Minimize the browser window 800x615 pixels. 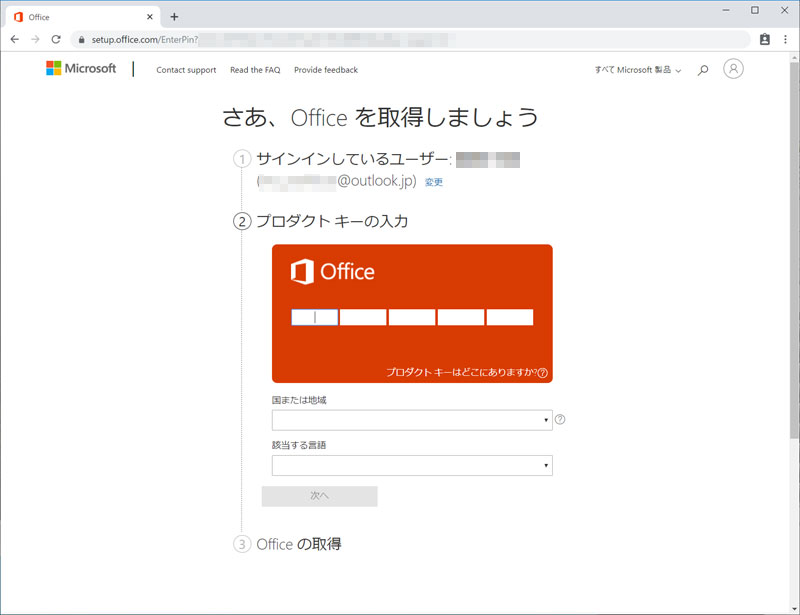coord(726,10)
